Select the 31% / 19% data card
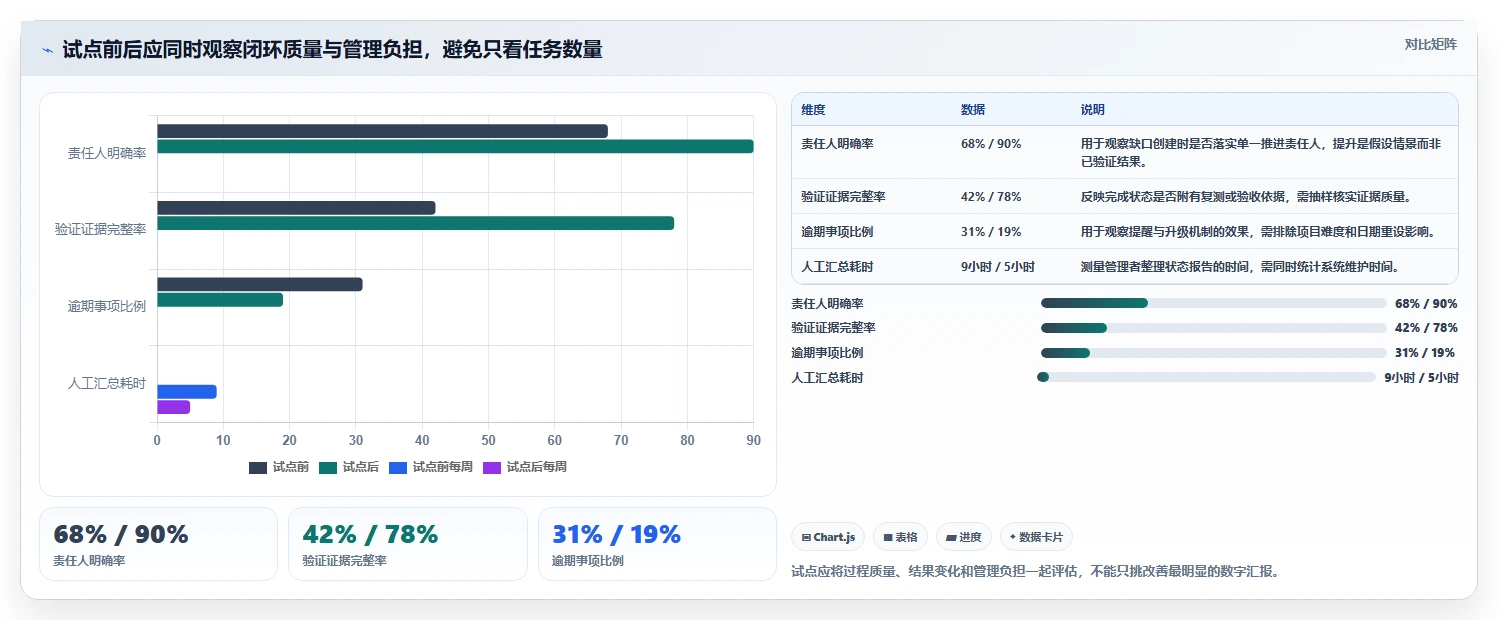The width and height of the screenshot is (1498, 620). [657, 544]
